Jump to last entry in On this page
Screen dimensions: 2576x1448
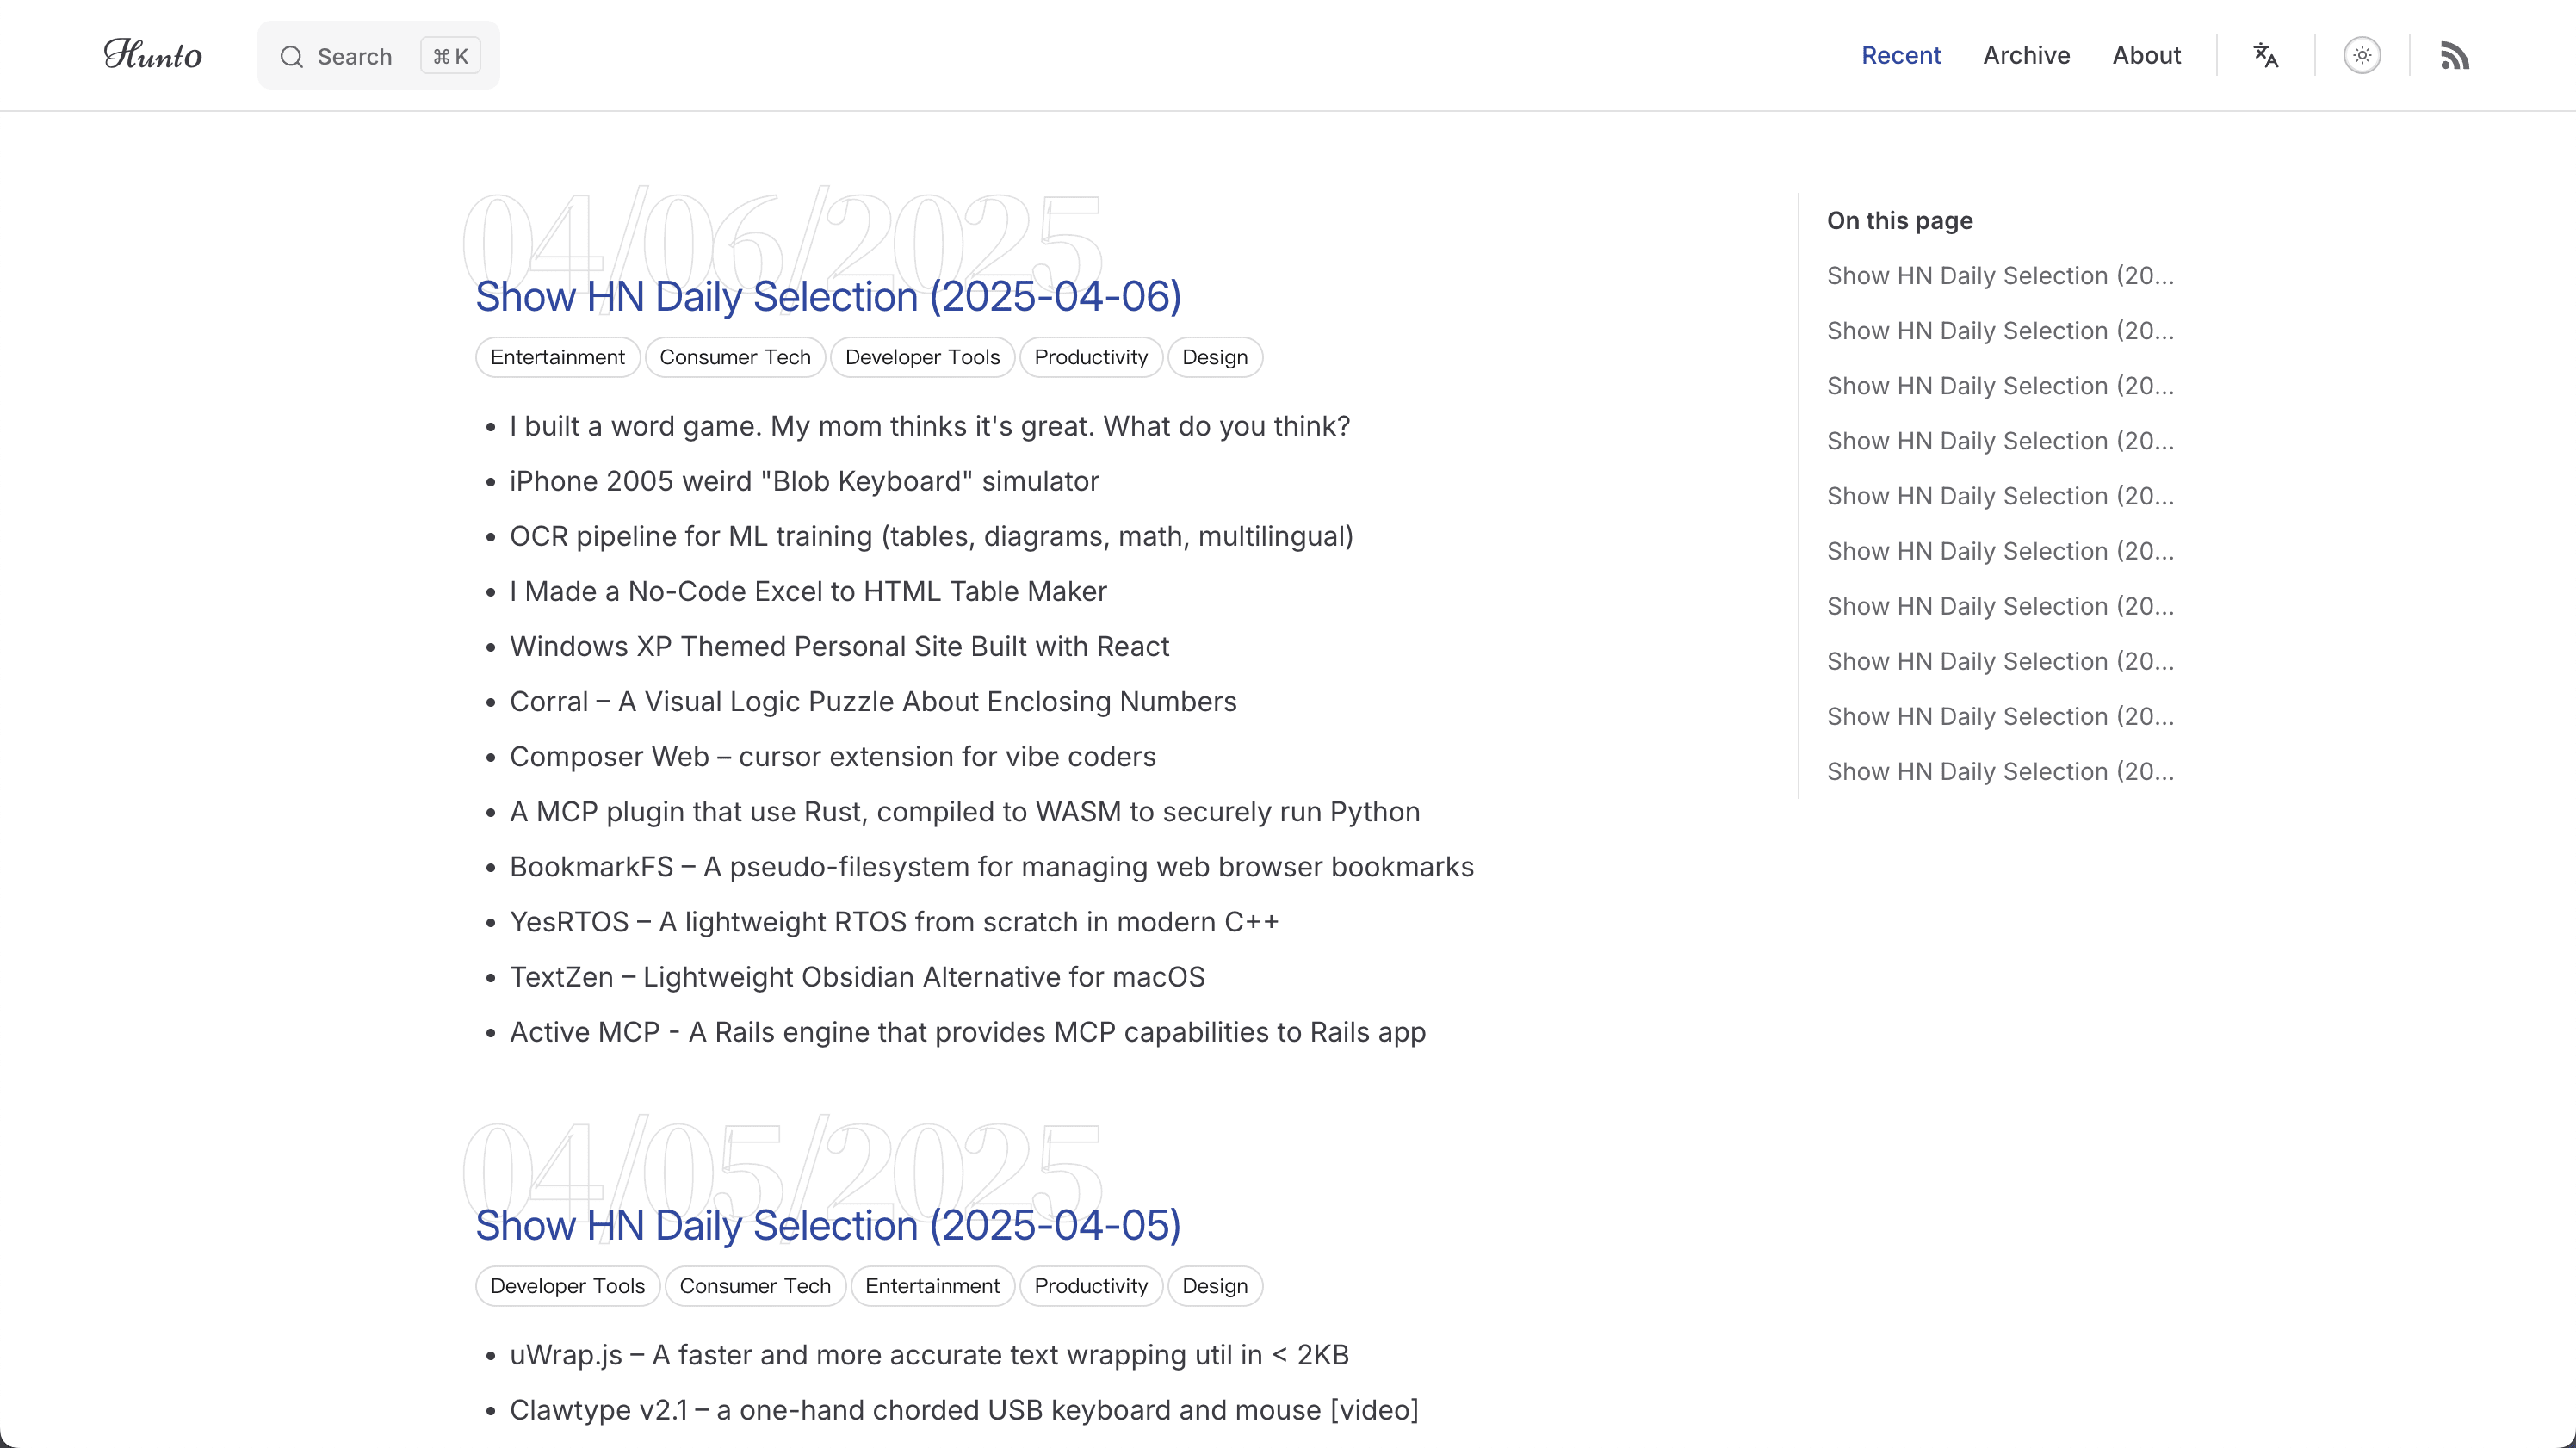click(x=2000, y=771)
